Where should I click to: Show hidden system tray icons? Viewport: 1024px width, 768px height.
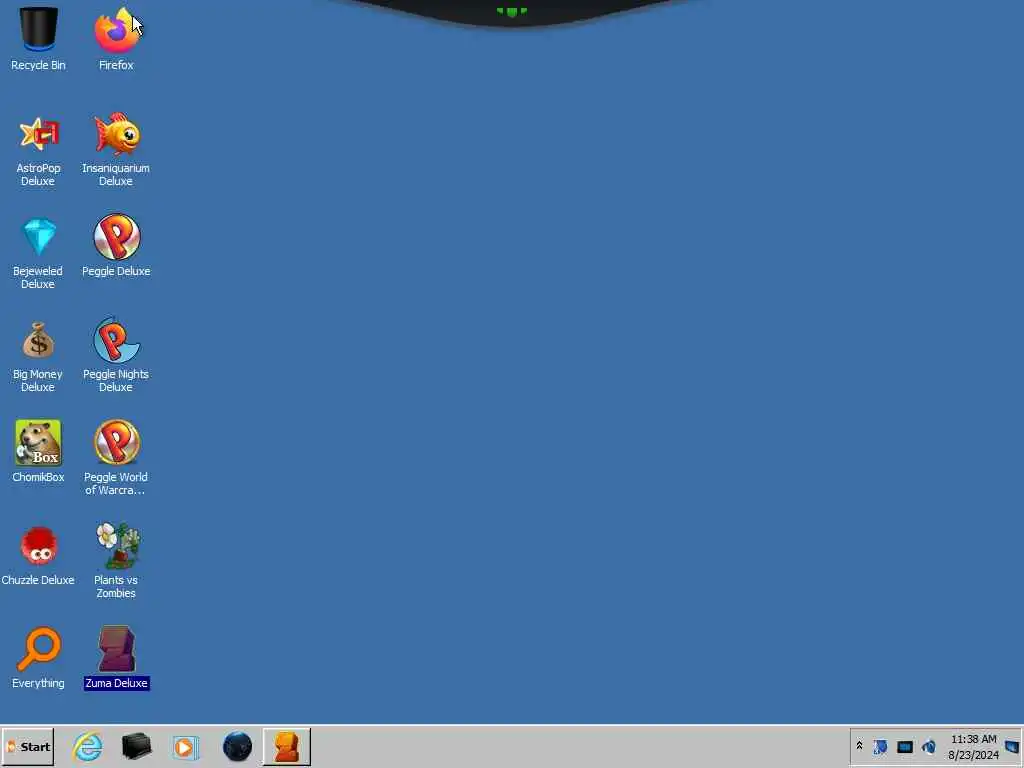tap(859, 746)
